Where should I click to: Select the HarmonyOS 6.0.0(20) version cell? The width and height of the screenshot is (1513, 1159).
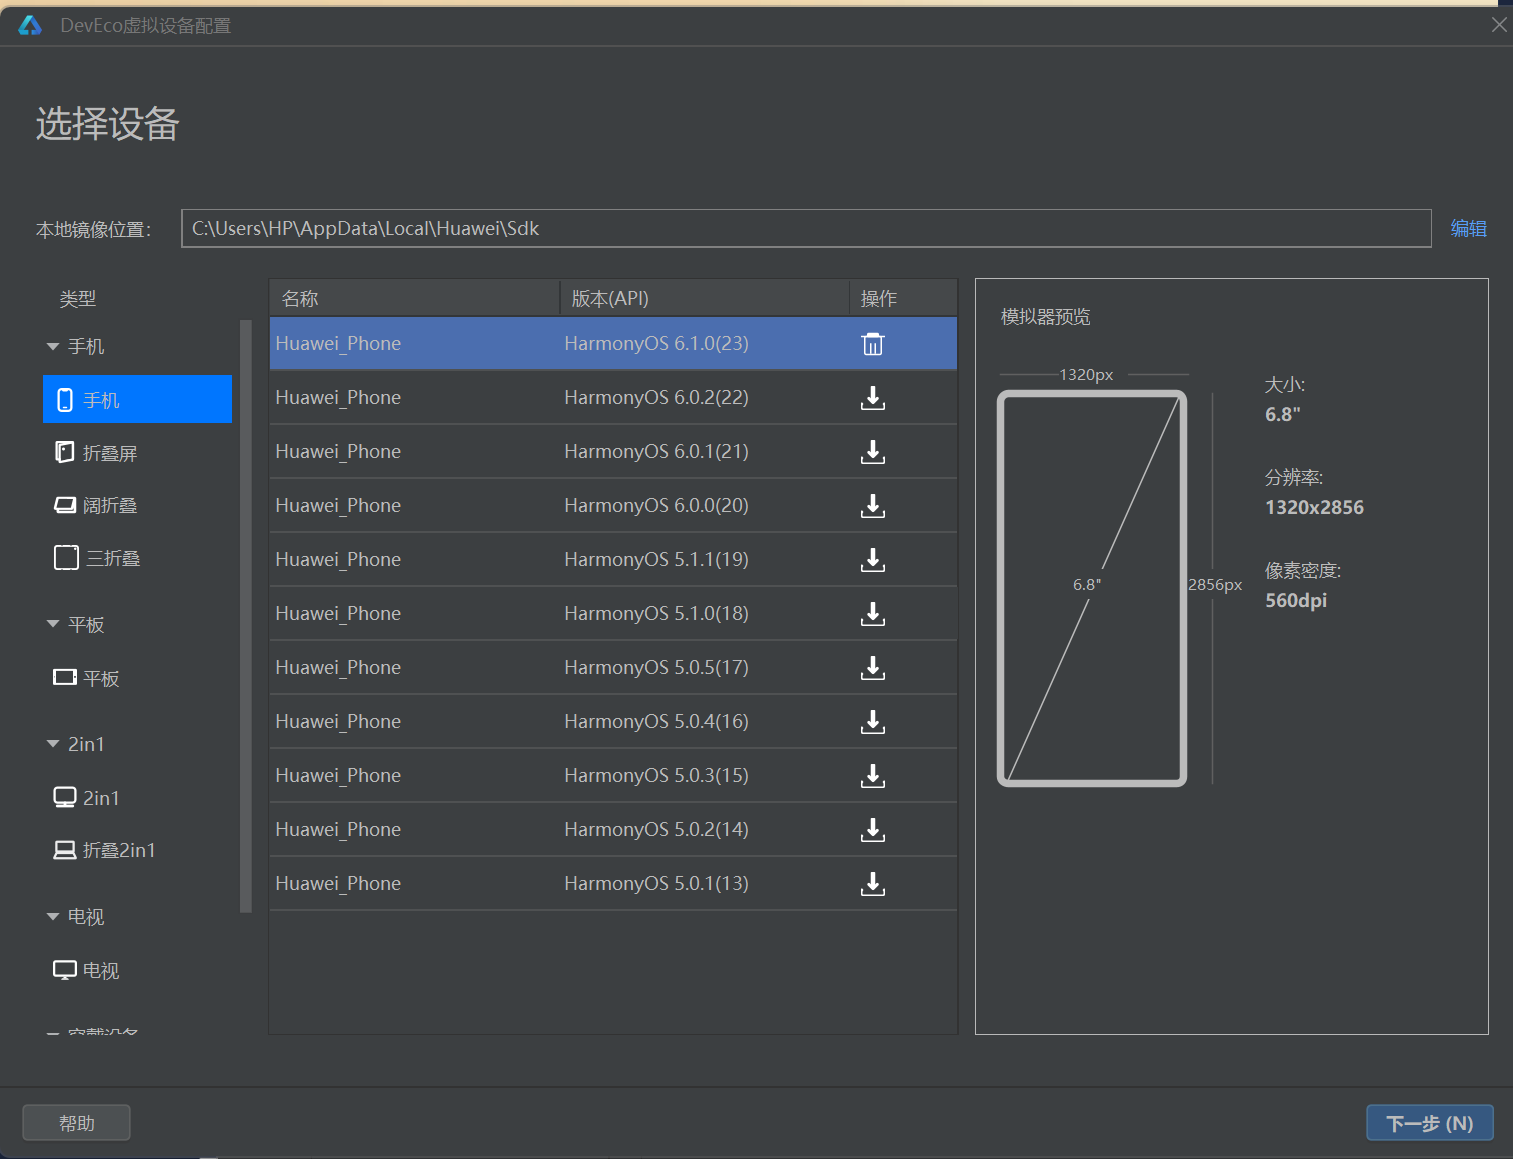[x=656, y=505]
